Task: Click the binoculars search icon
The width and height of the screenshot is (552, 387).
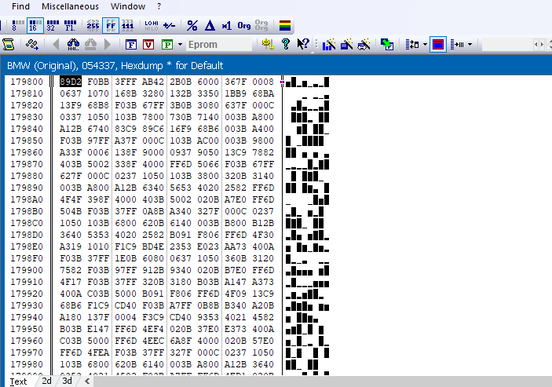Action: coord(73,44)
